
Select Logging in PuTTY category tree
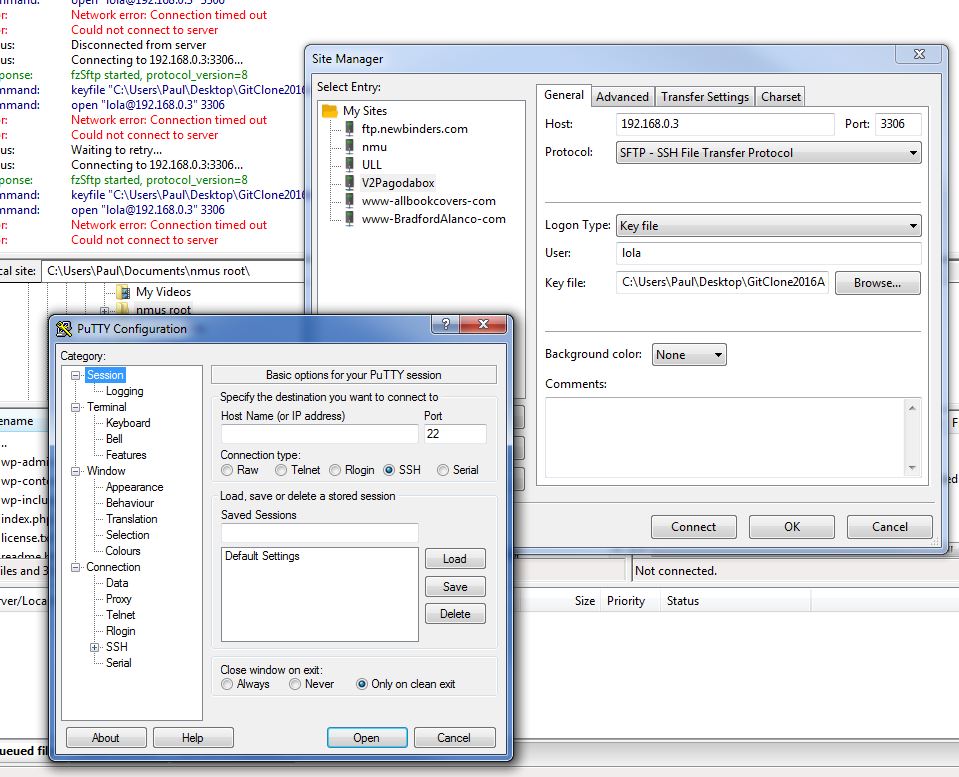click(x=124, y=391)
